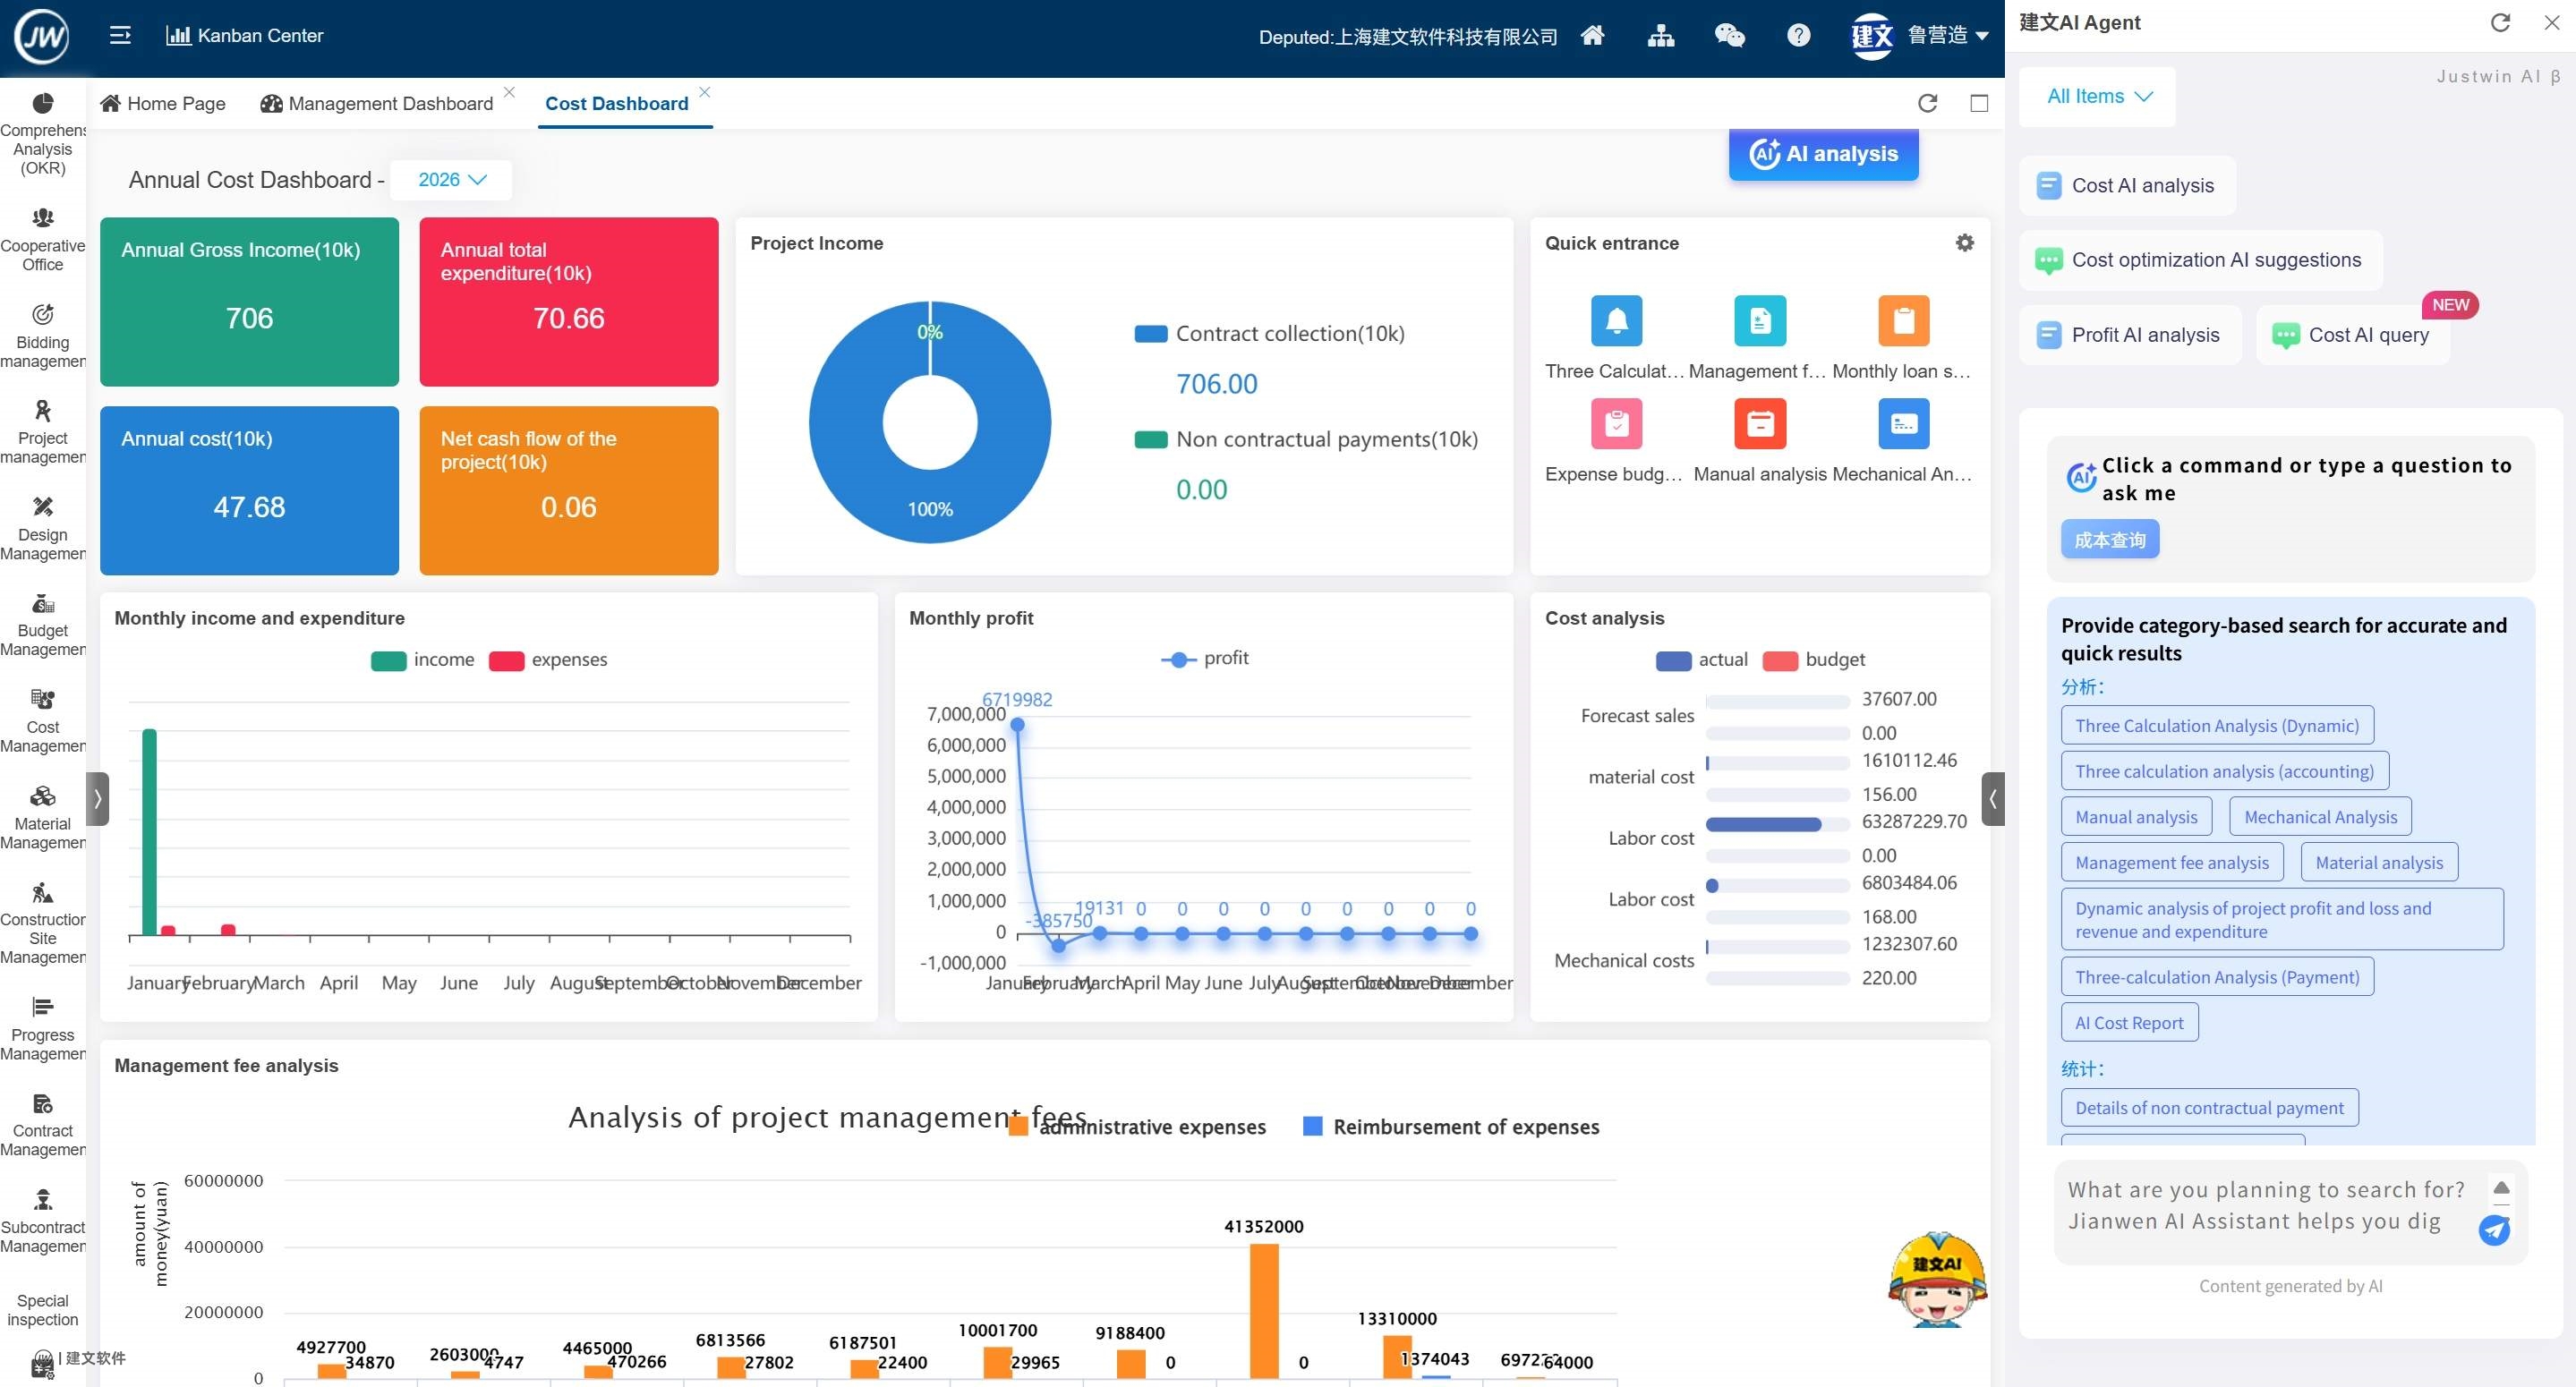Open Manual analysis quick entrance icon
The image size is (2576, 1387).
coord(1759,424)
